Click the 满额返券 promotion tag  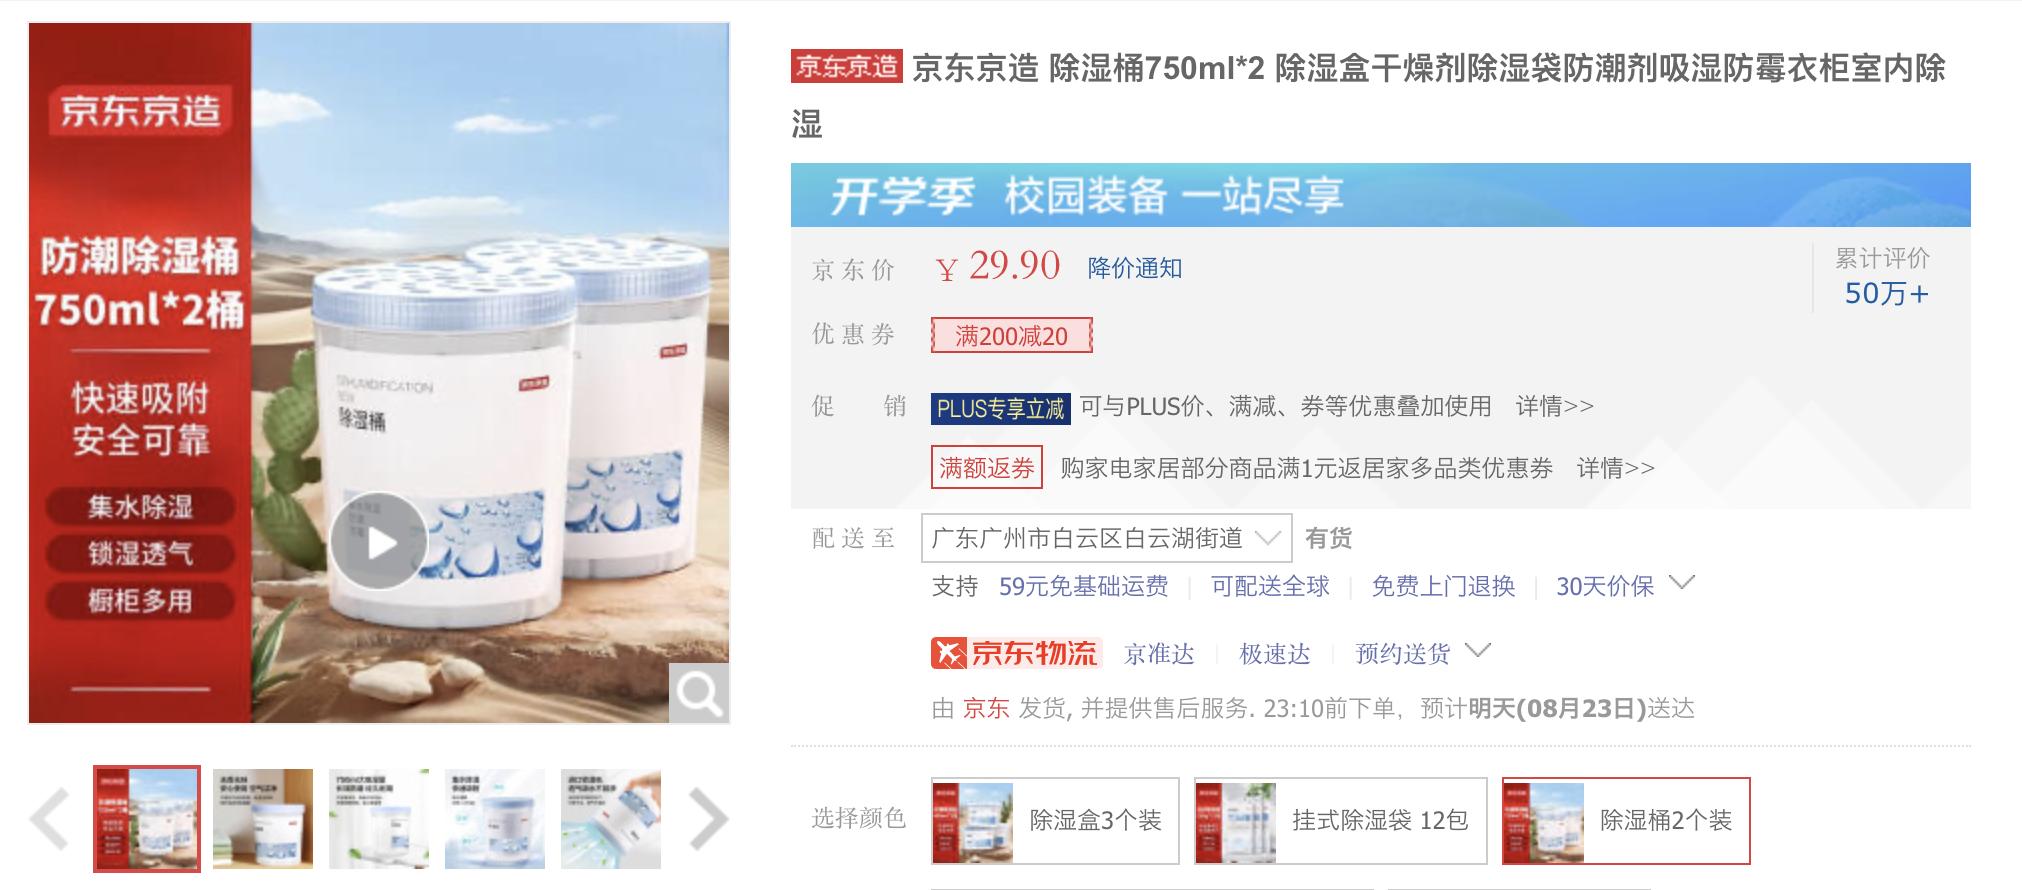987,467
